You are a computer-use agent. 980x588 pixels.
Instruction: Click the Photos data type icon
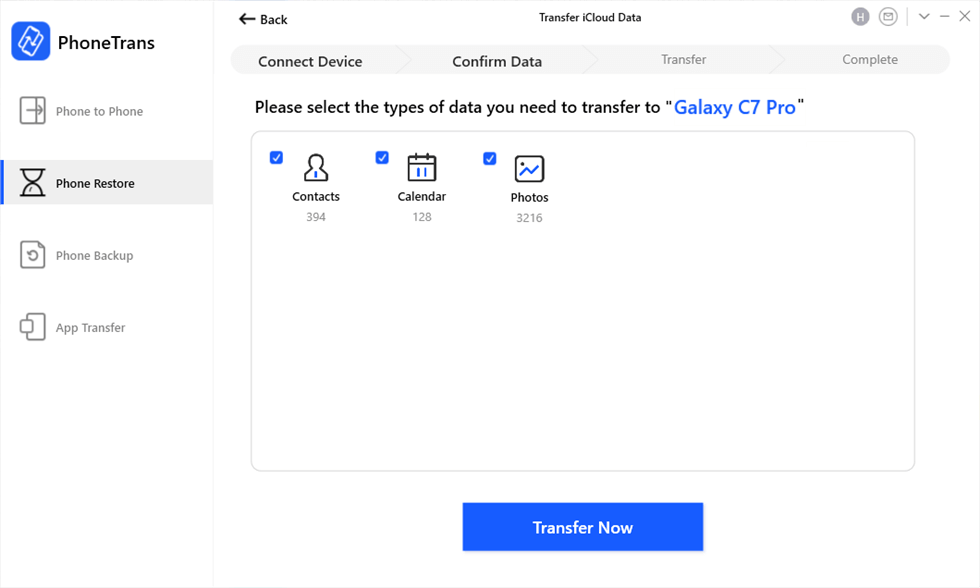(x=529, y=168)
